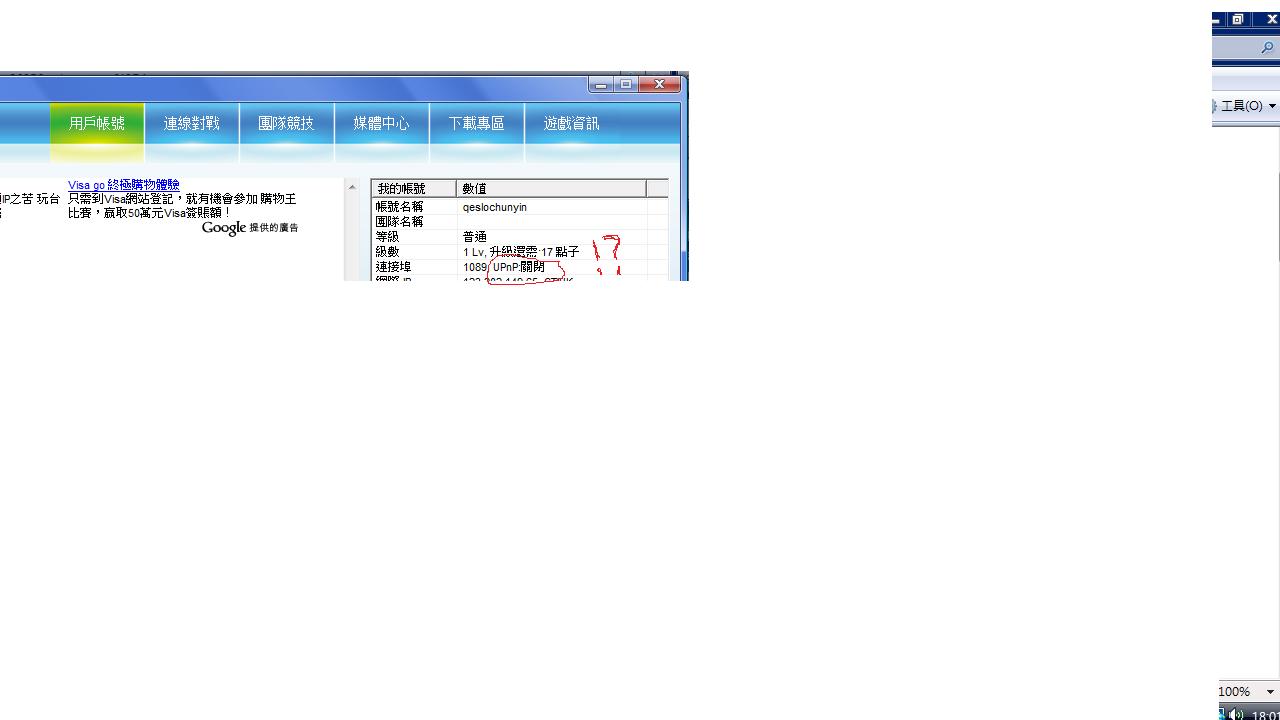This screenshot has height=720, width=1280.
Task: Close the game platform window
Action: click(x=660, y=85)
